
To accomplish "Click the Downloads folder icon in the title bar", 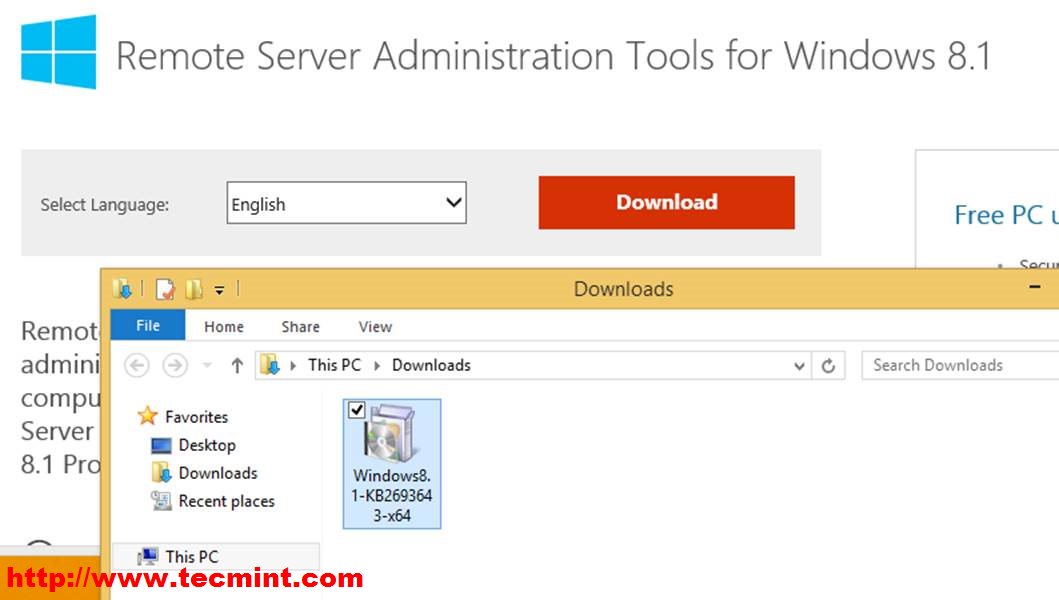I will click(x=122, y=289).
